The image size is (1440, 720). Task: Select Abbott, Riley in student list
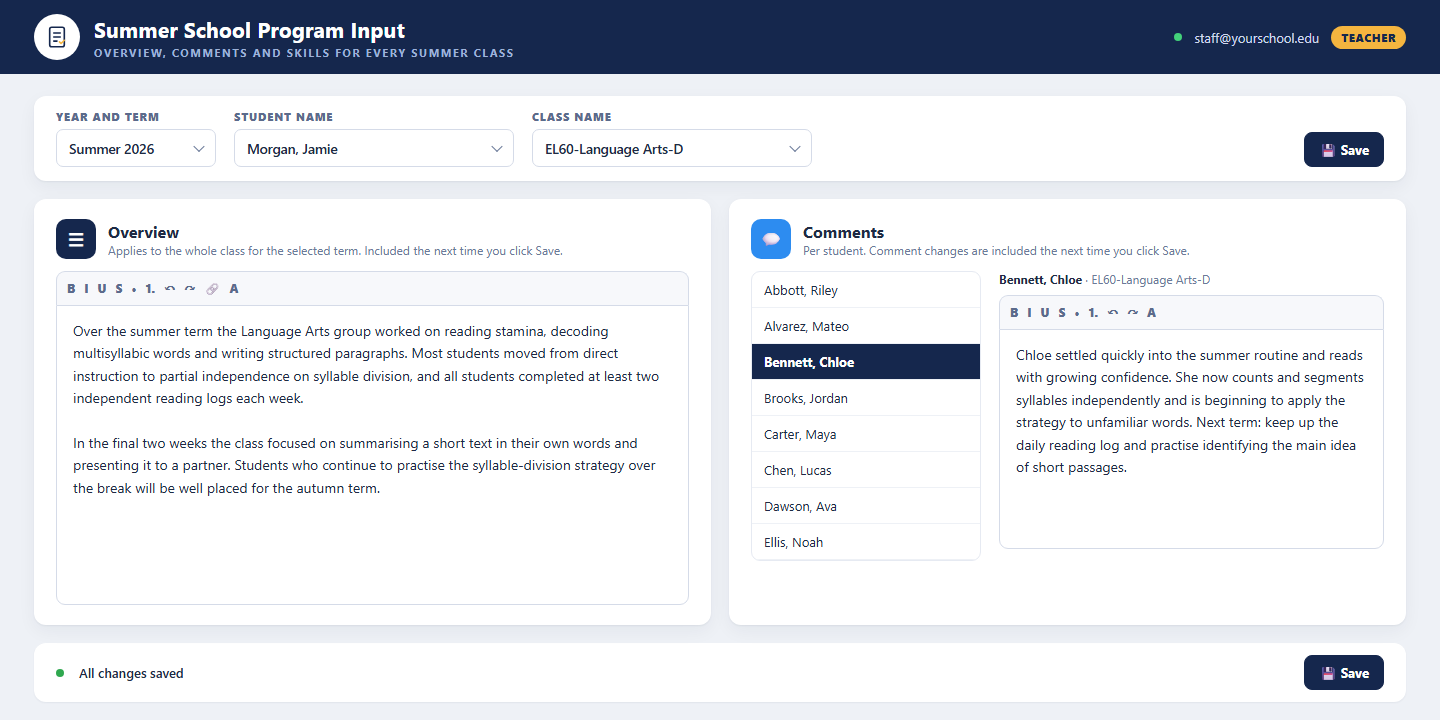[866, 290]
